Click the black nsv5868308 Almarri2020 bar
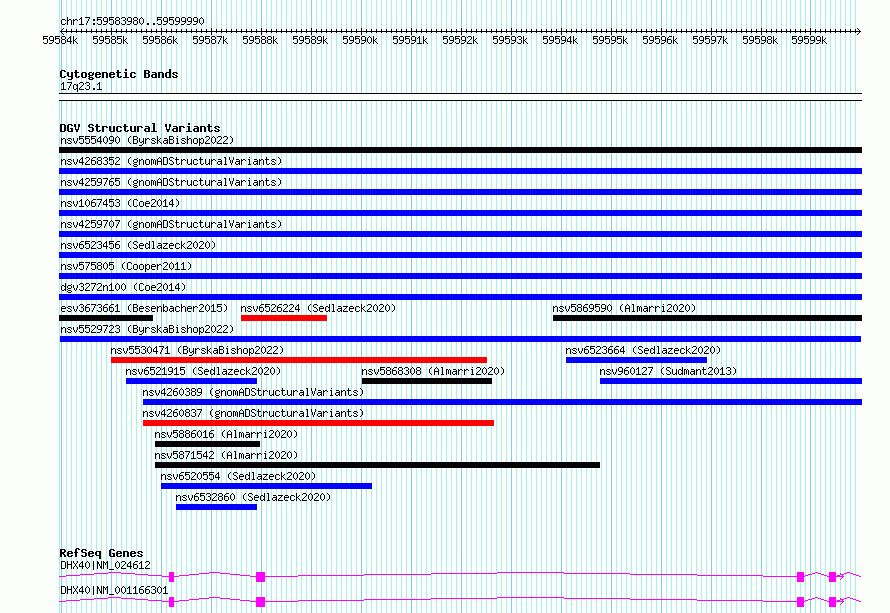 click(427, 381)
